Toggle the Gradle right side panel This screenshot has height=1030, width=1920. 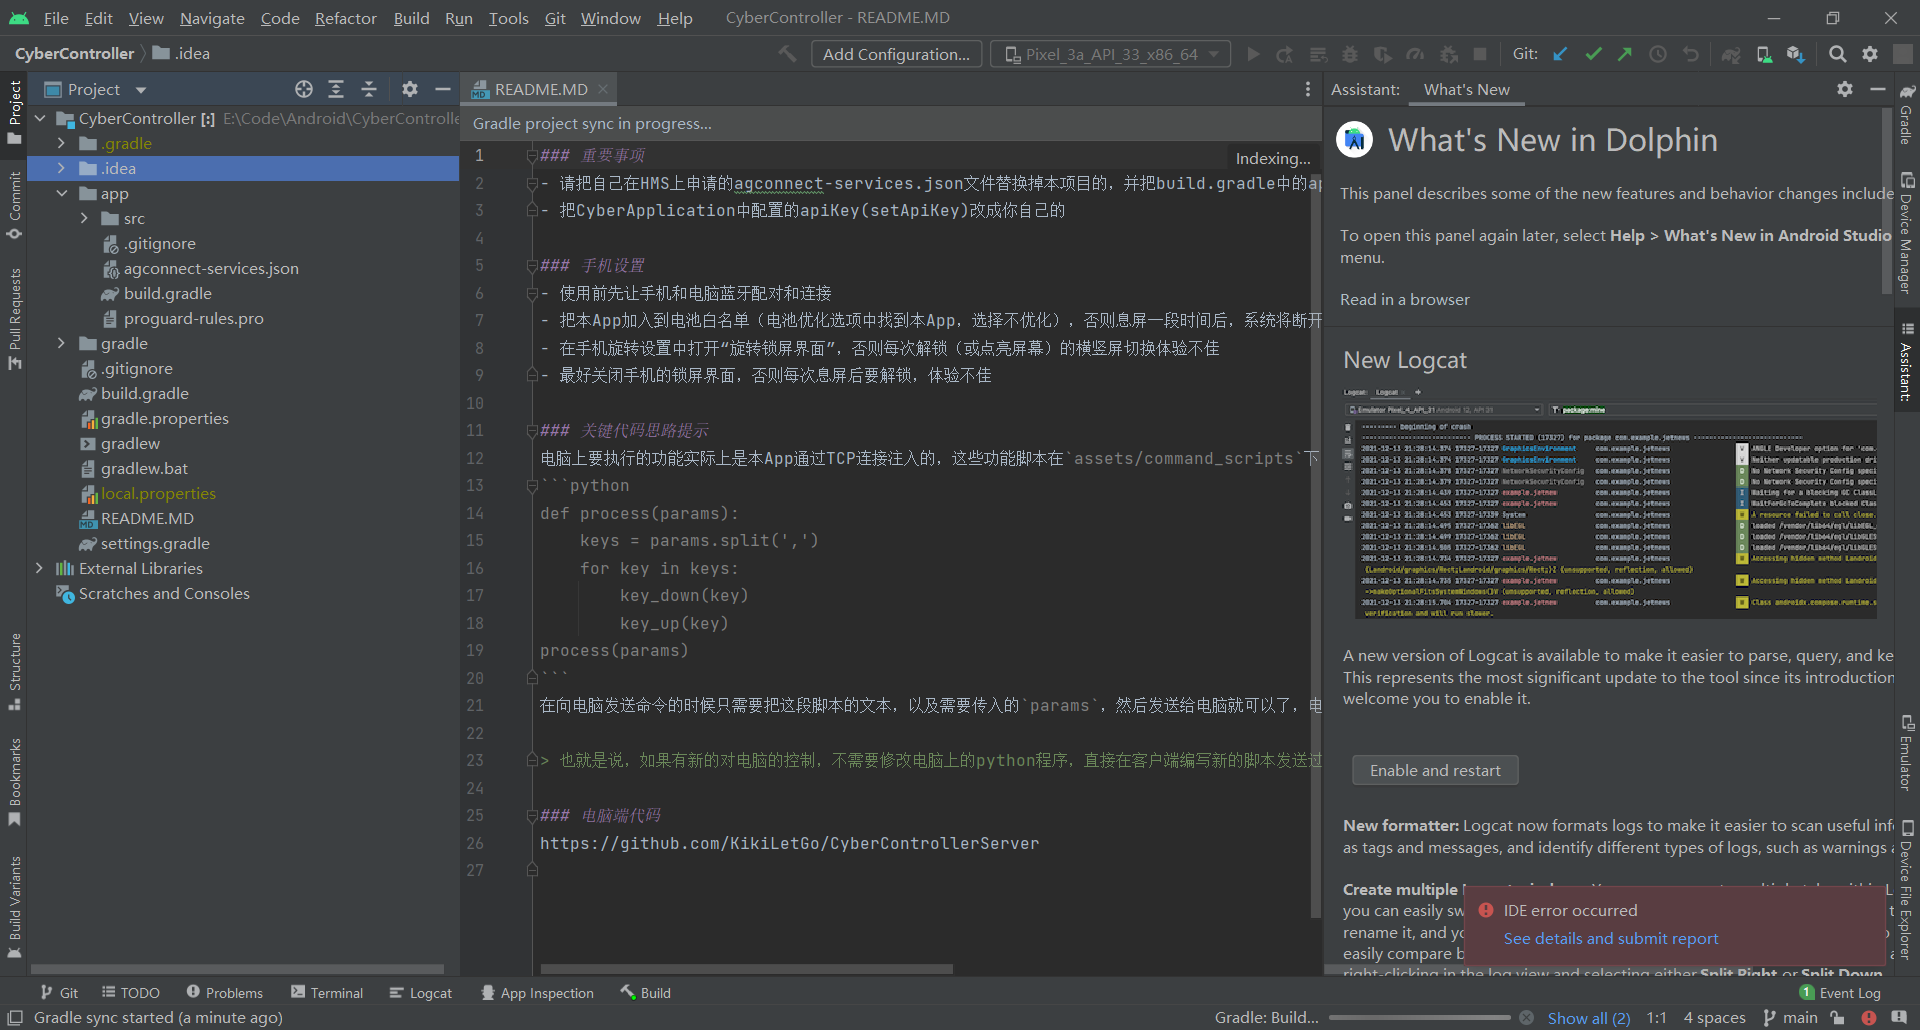pyautogui.click(x=1907, y=114)
